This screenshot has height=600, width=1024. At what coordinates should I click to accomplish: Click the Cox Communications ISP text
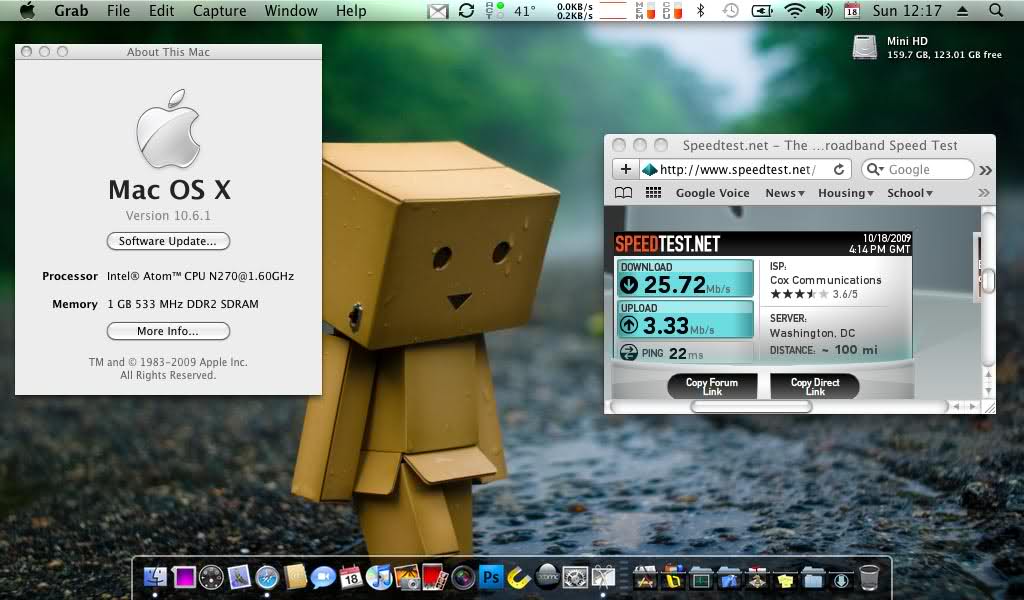(825, 280)
